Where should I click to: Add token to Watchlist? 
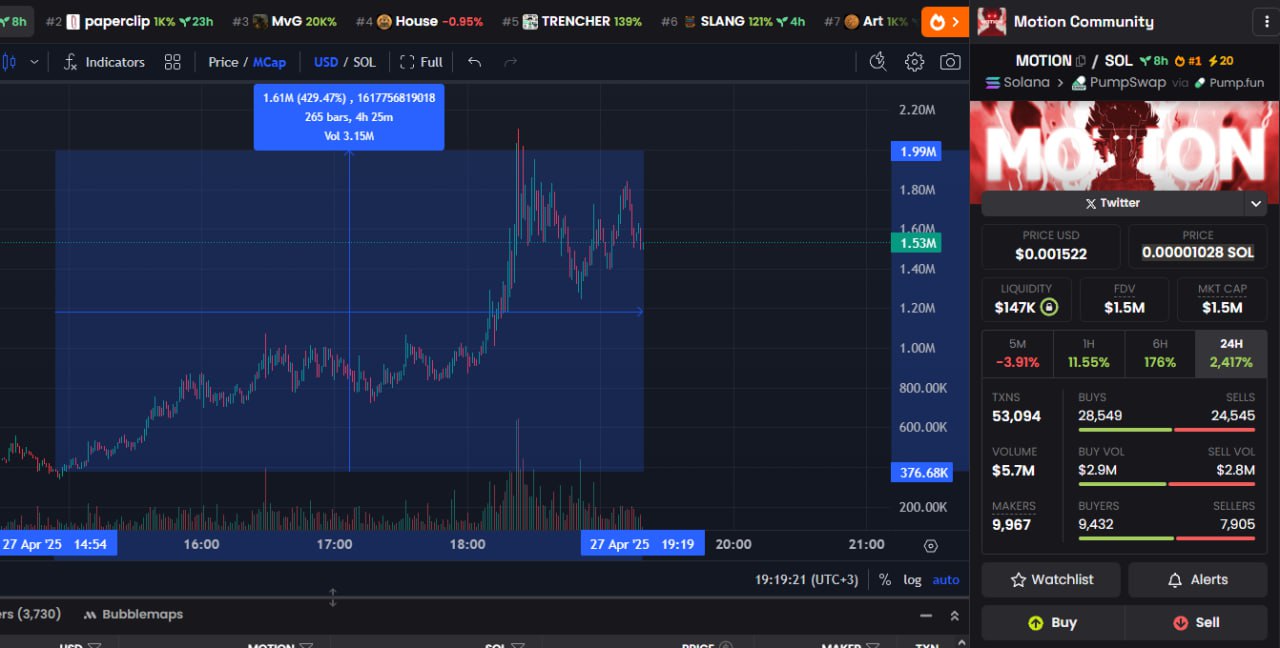point(1051,580)
